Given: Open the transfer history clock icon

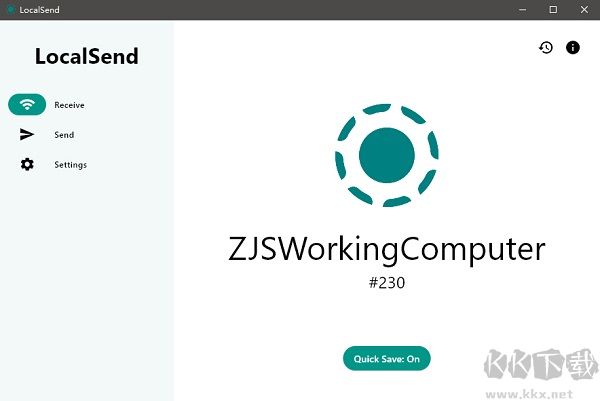Looking at the screenshot, I should 546,47.
